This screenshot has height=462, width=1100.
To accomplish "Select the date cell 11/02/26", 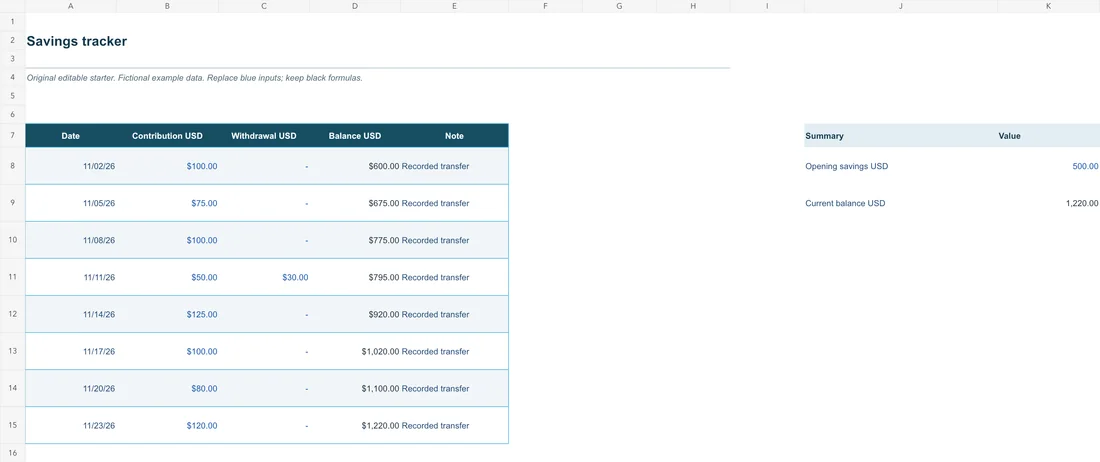I will [71, 166].
